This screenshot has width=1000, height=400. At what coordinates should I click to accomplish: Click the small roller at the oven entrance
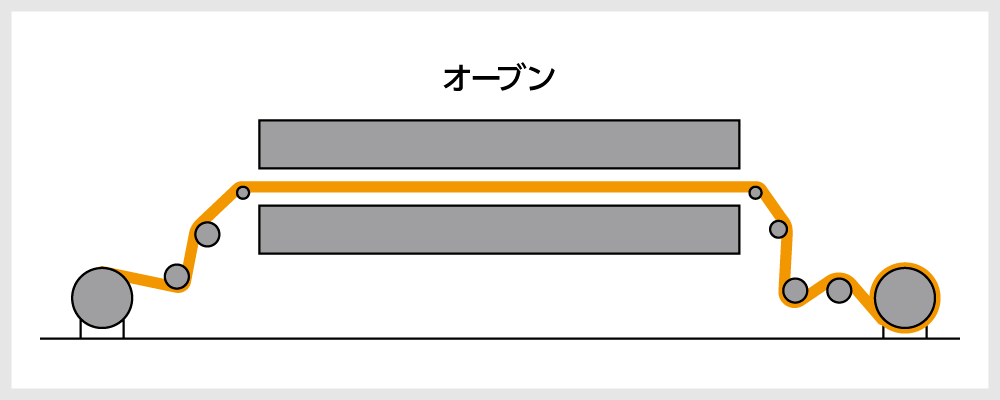click(243, 192)
